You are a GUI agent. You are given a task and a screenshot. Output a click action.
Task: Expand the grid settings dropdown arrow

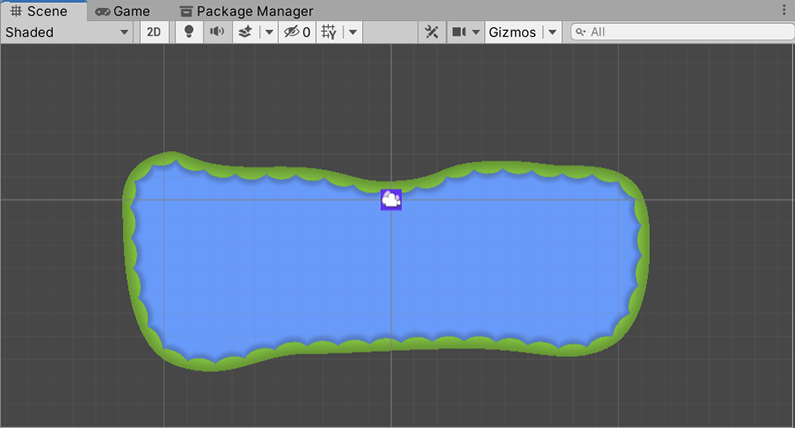pos(353,32)
